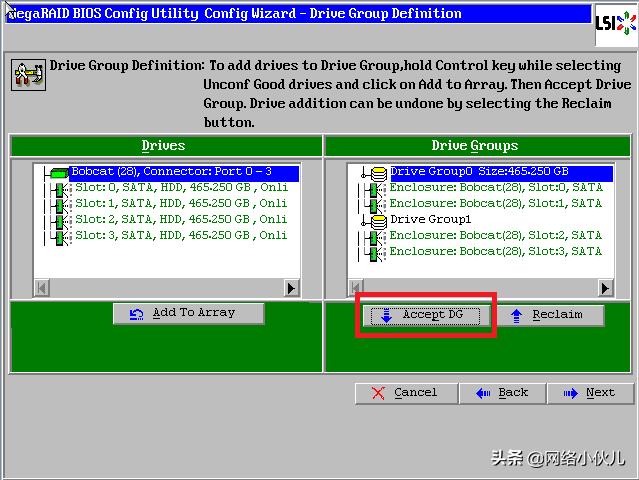
Task: Select Slot: 1 SATA HDD in Drives list
Action: 180,203
